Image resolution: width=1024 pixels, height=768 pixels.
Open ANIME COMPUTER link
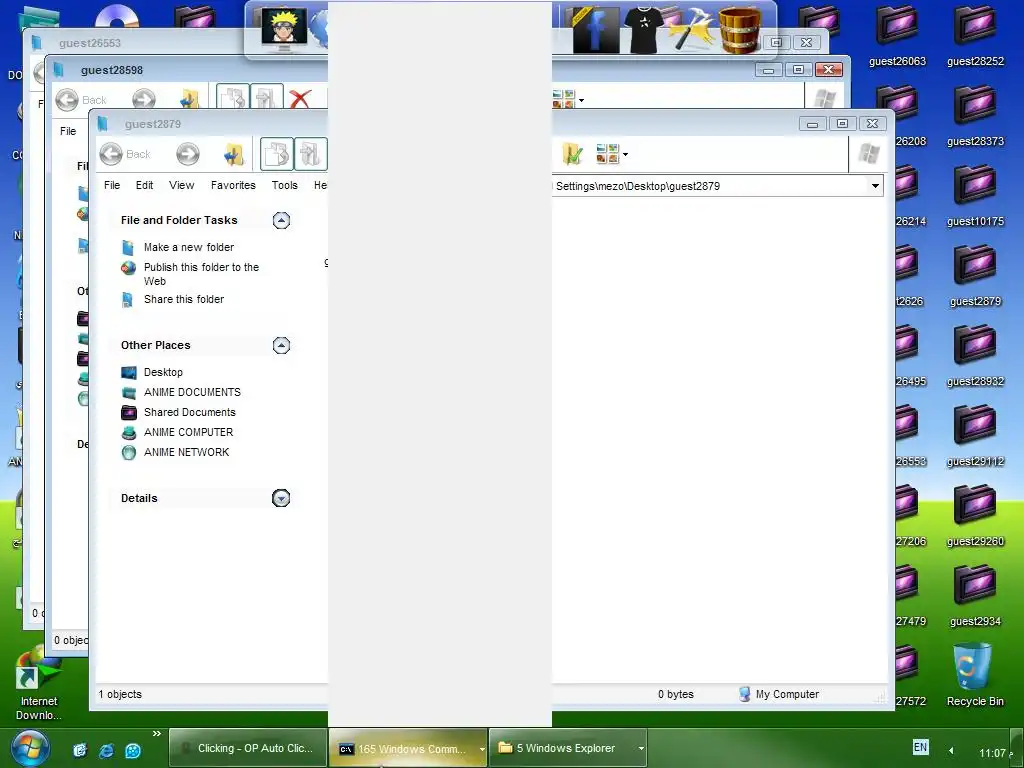point(188,432)
